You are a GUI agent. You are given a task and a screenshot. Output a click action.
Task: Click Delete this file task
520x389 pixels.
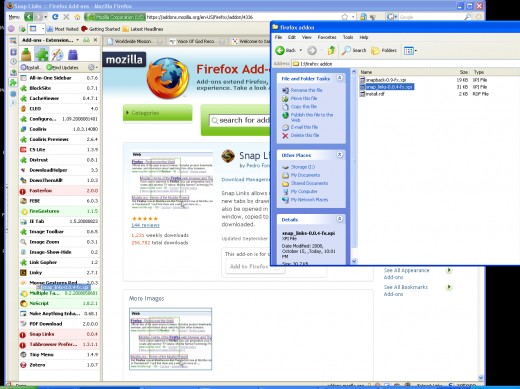pos(301,135)
